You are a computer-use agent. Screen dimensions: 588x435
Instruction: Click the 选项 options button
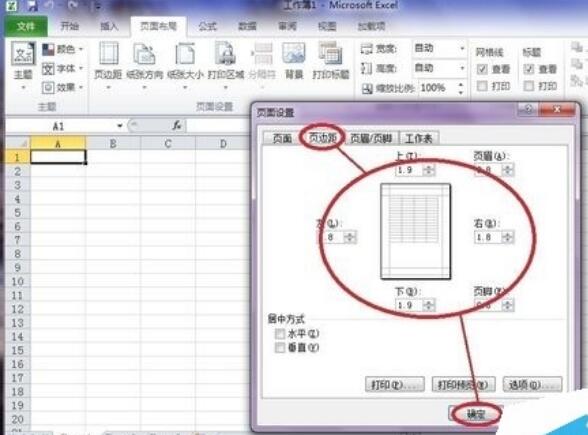(532, 384)
